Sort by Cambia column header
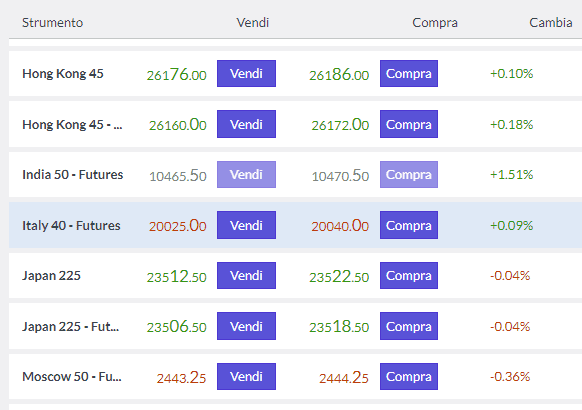 pos(550,23)
